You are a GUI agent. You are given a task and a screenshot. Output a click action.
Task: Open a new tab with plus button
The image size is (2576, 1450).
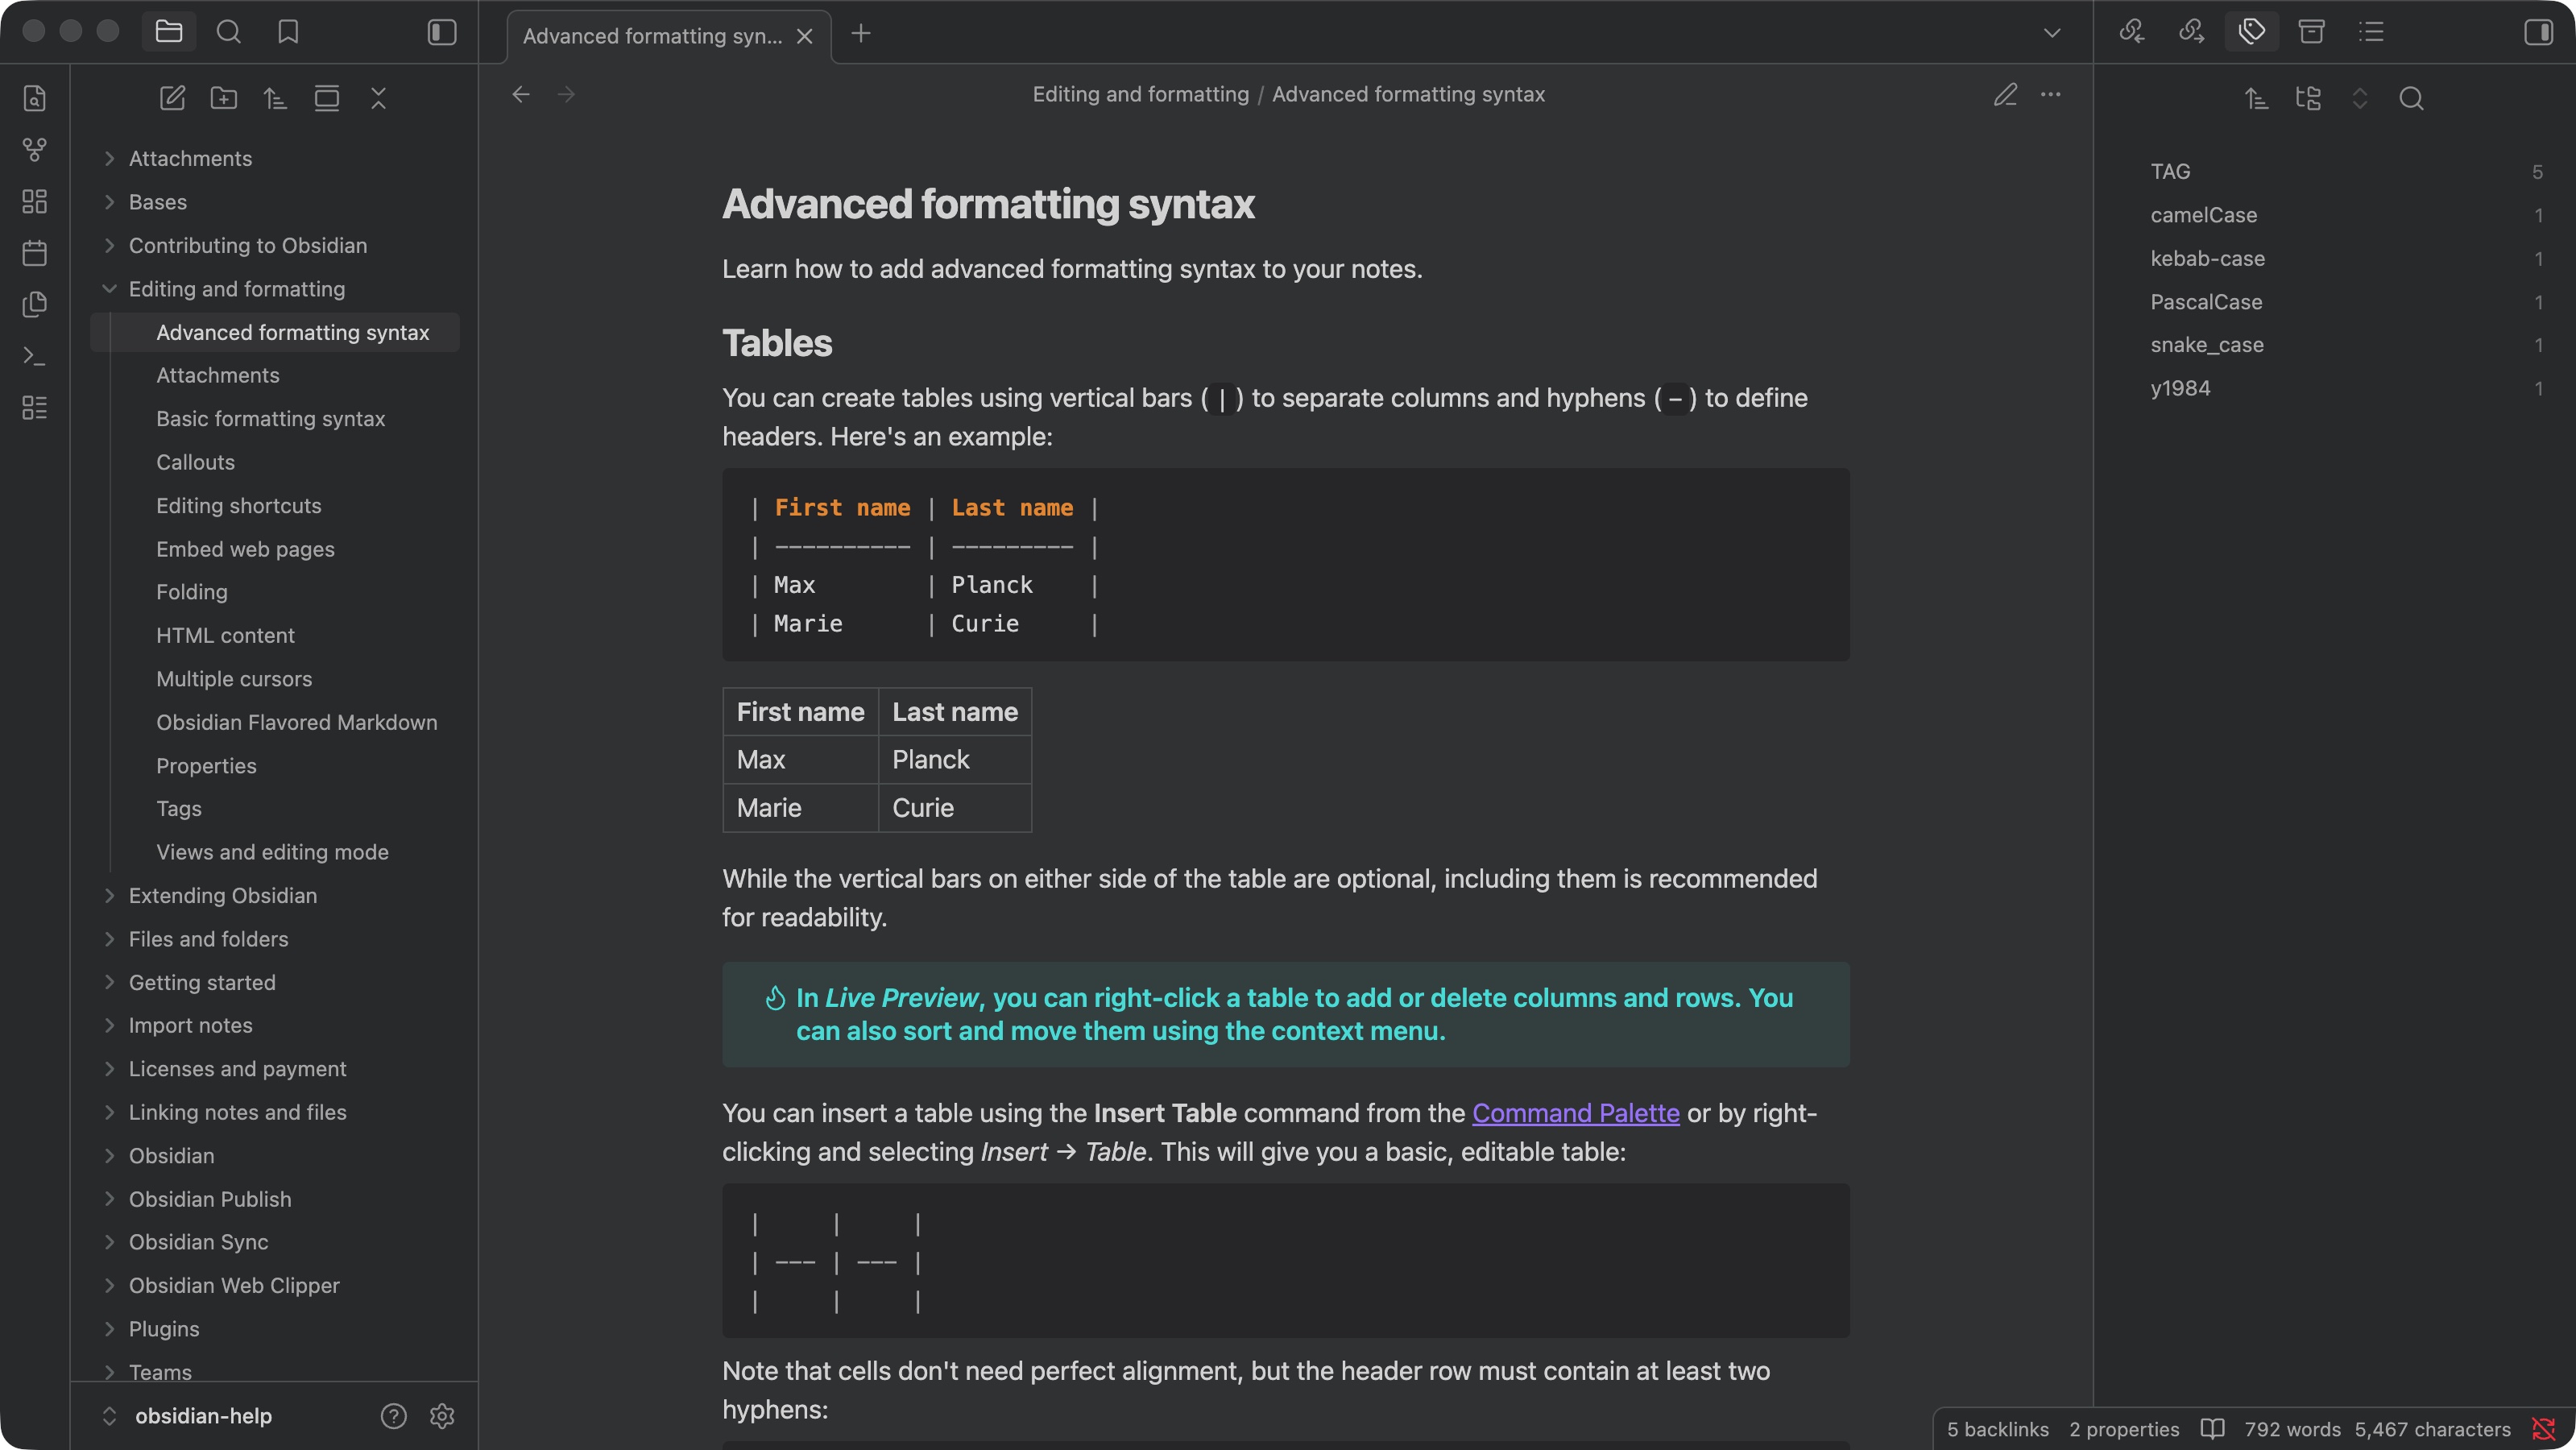click(861, 34)
